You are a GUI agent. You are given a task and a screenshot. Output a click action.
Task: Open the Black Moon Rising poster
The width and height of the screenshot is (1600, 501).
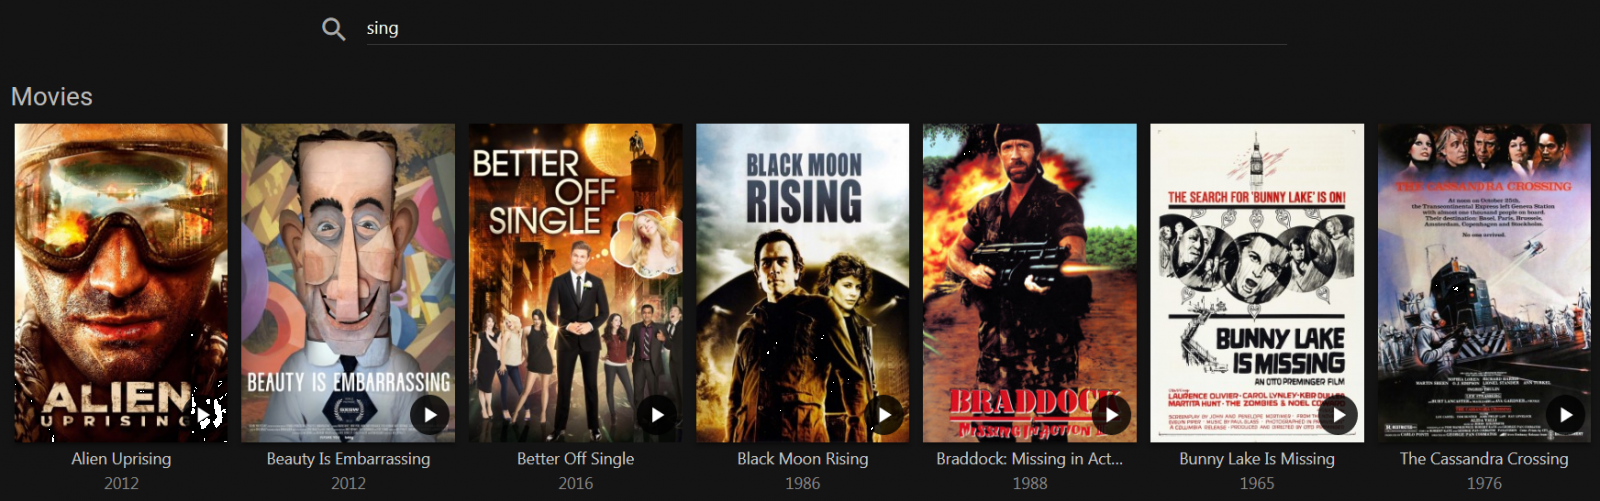[803, 283]
